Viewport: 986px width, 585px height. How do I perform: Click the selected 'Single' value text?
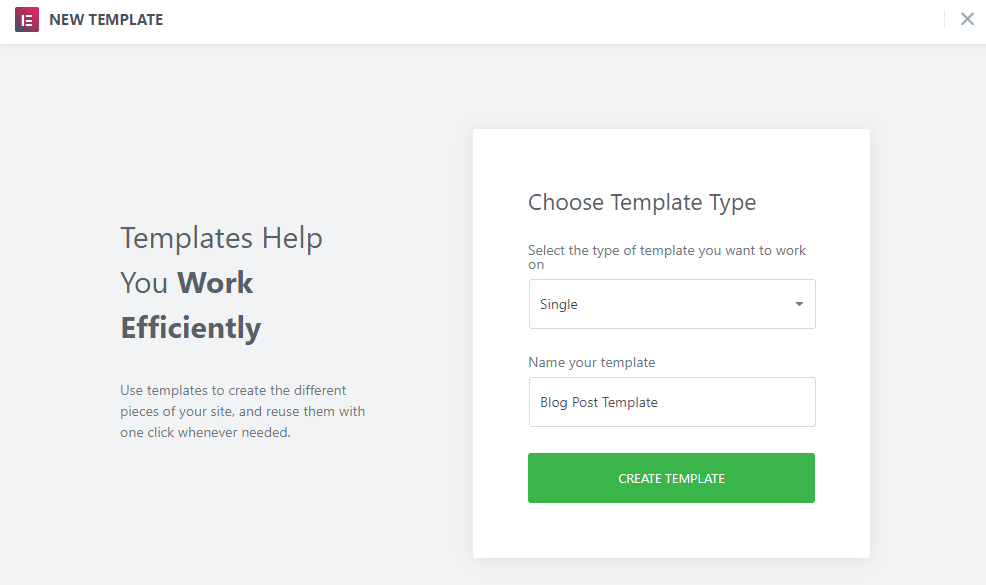point(559,305)
